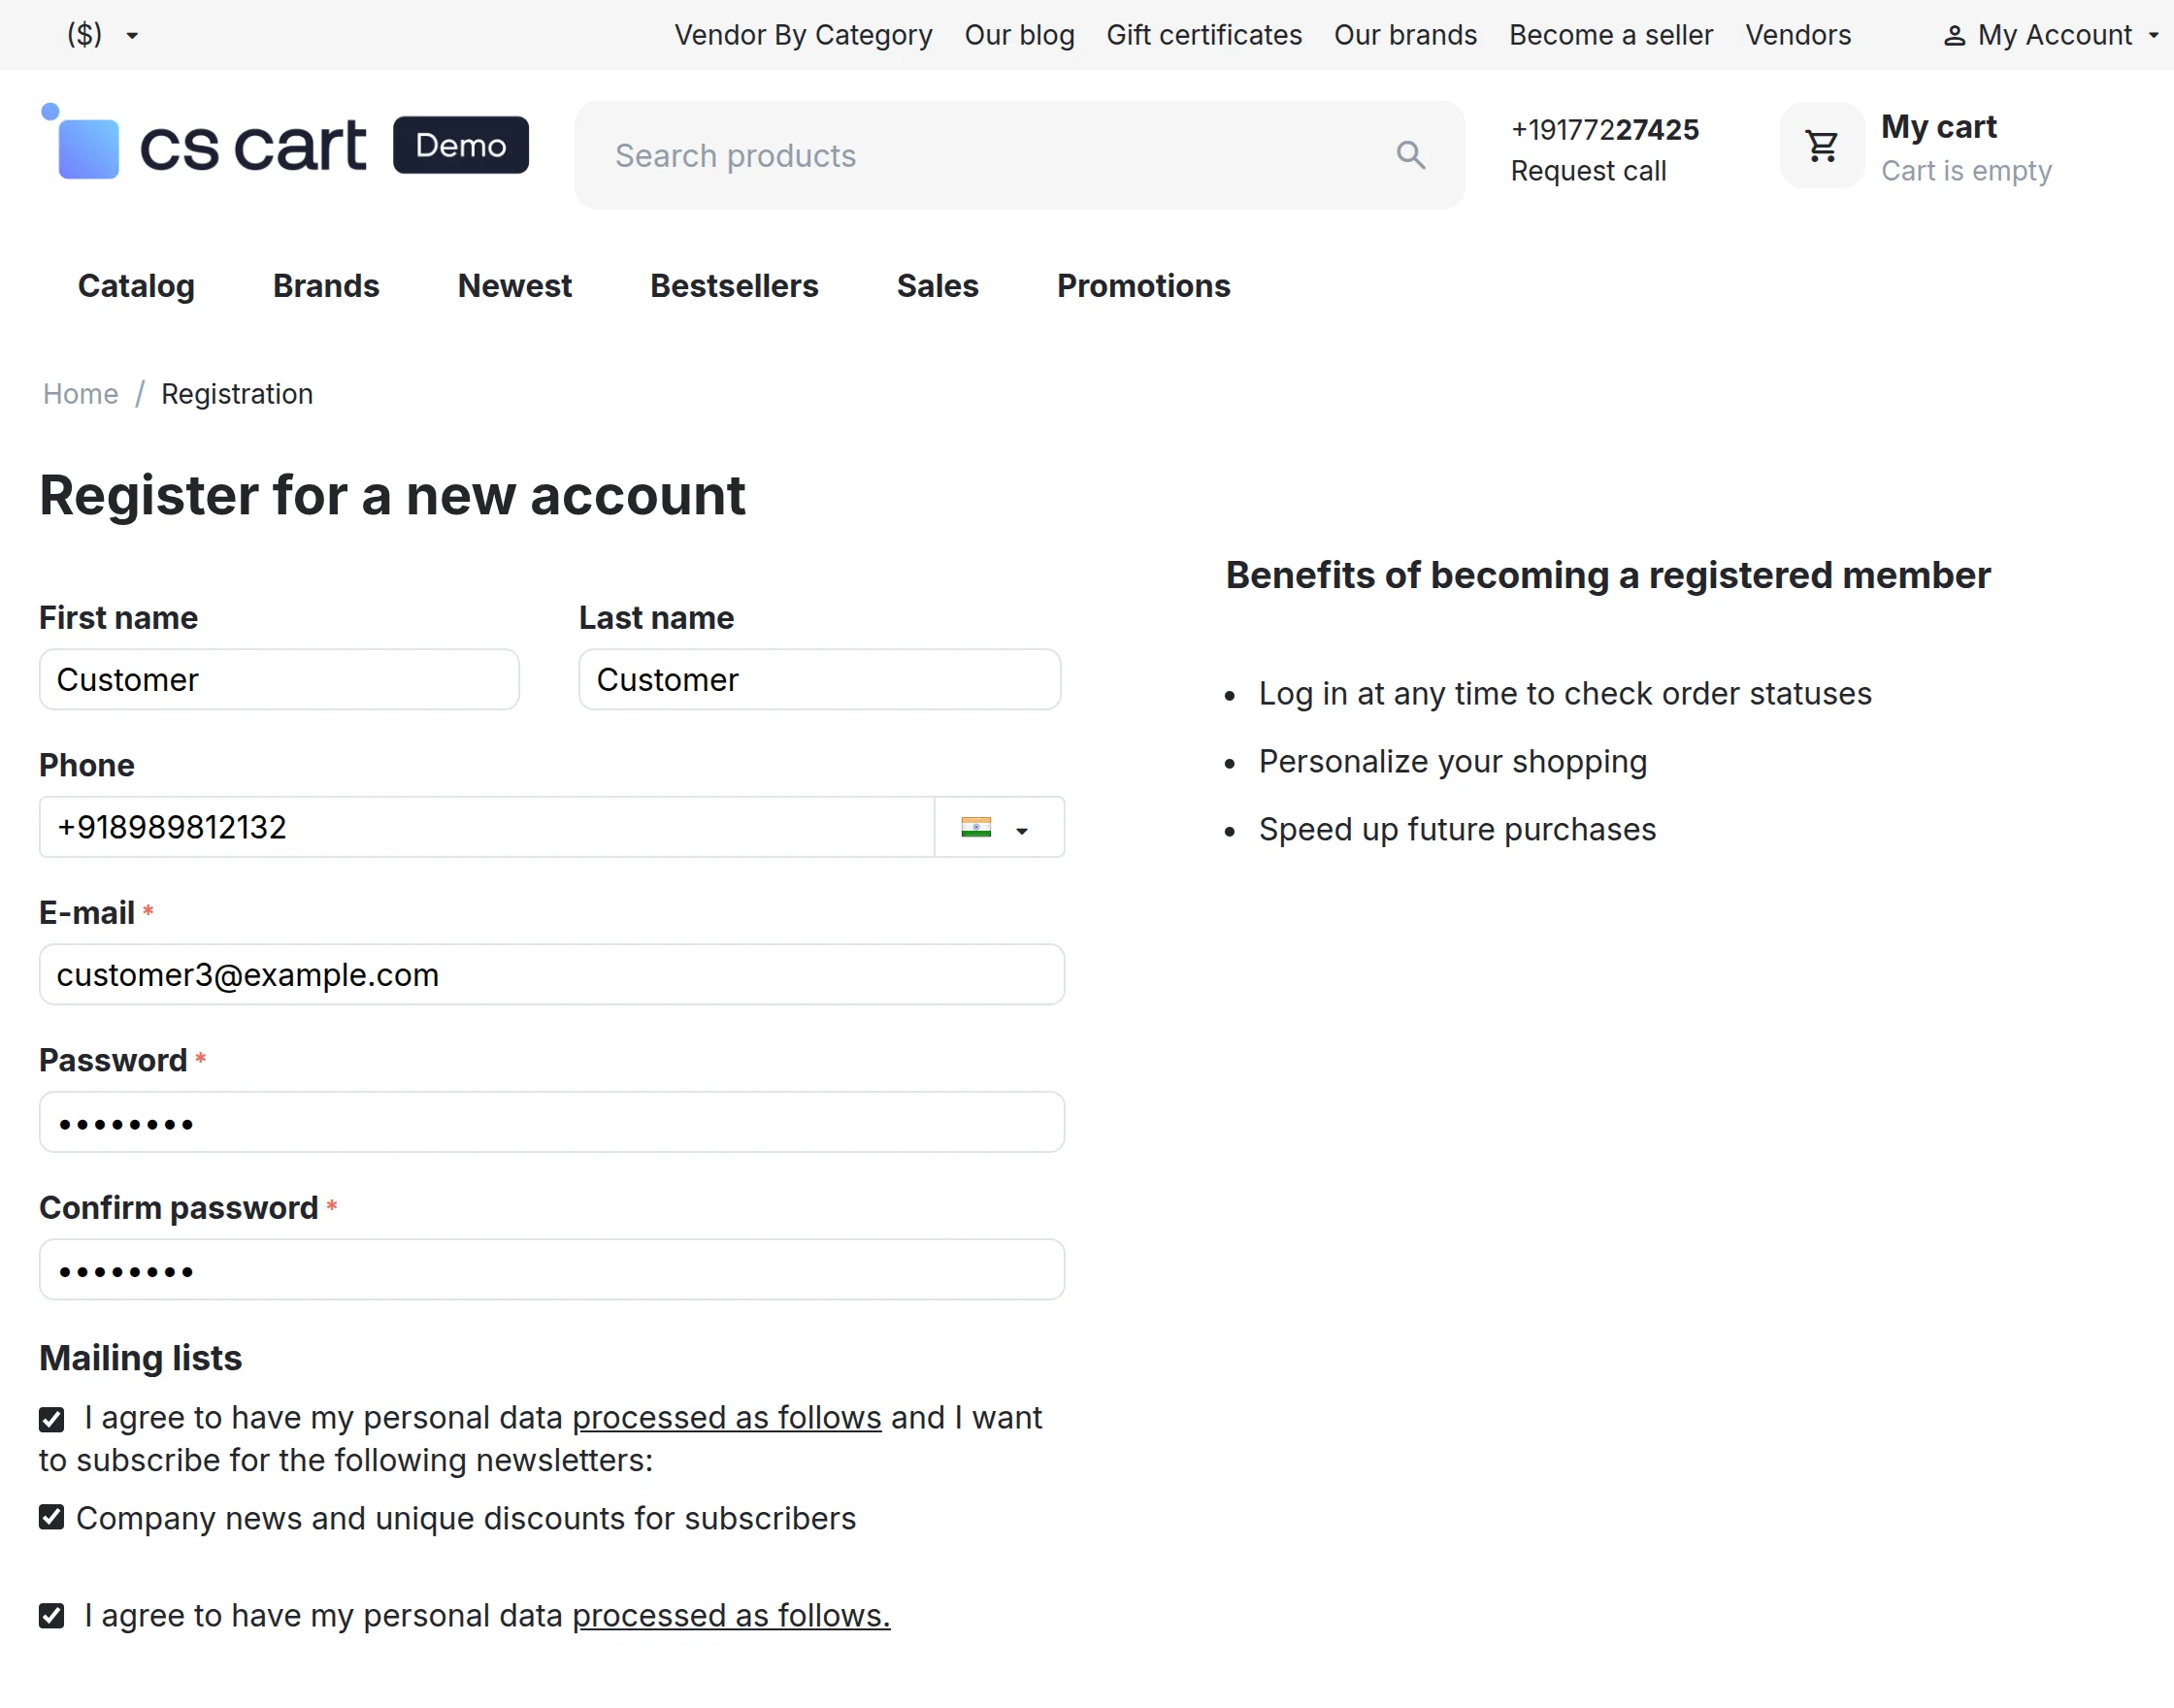The width and height of the screenshot is (2174, 1708).
Task: Focus the Last name field
Action: pyautogui.click(x=819, y=680)
